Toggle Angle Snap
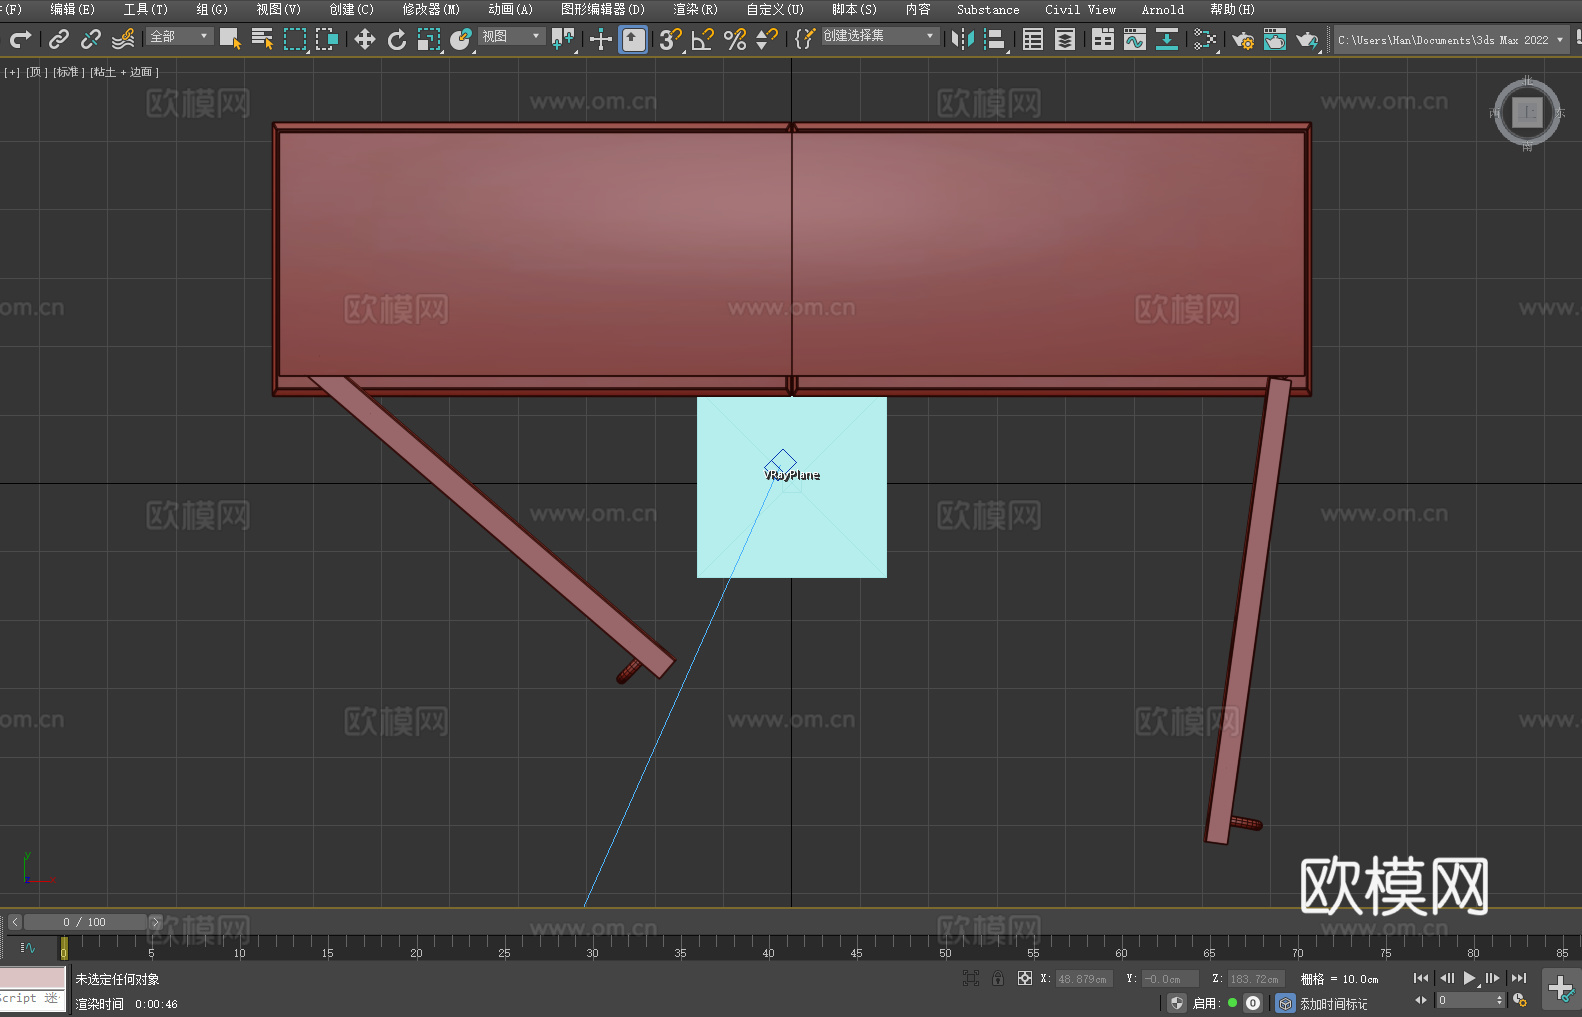Viewport: 1582px width, 1017px height. 703,39
